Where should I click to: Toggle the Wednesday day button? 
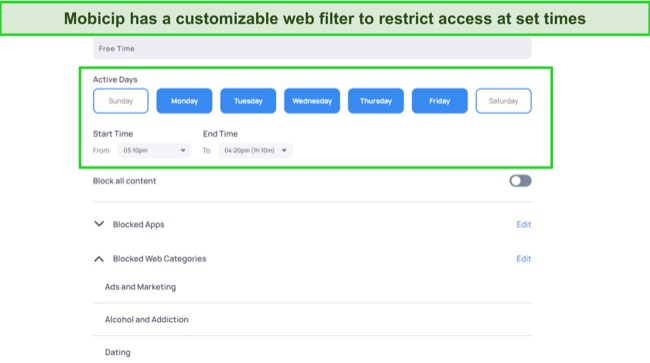coord(312,101)
